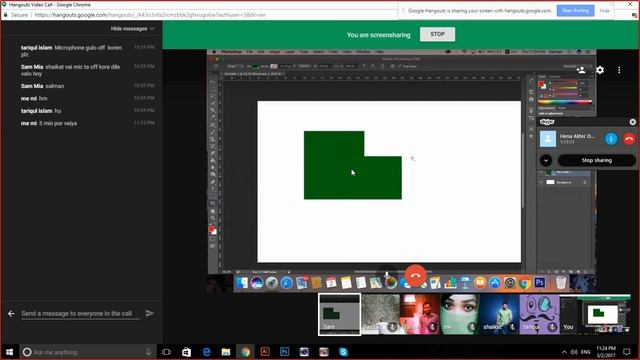Click message 'Microphone gulo off koren plz'
The width and height of the screenshot is (640, 360).
point(71,51)
